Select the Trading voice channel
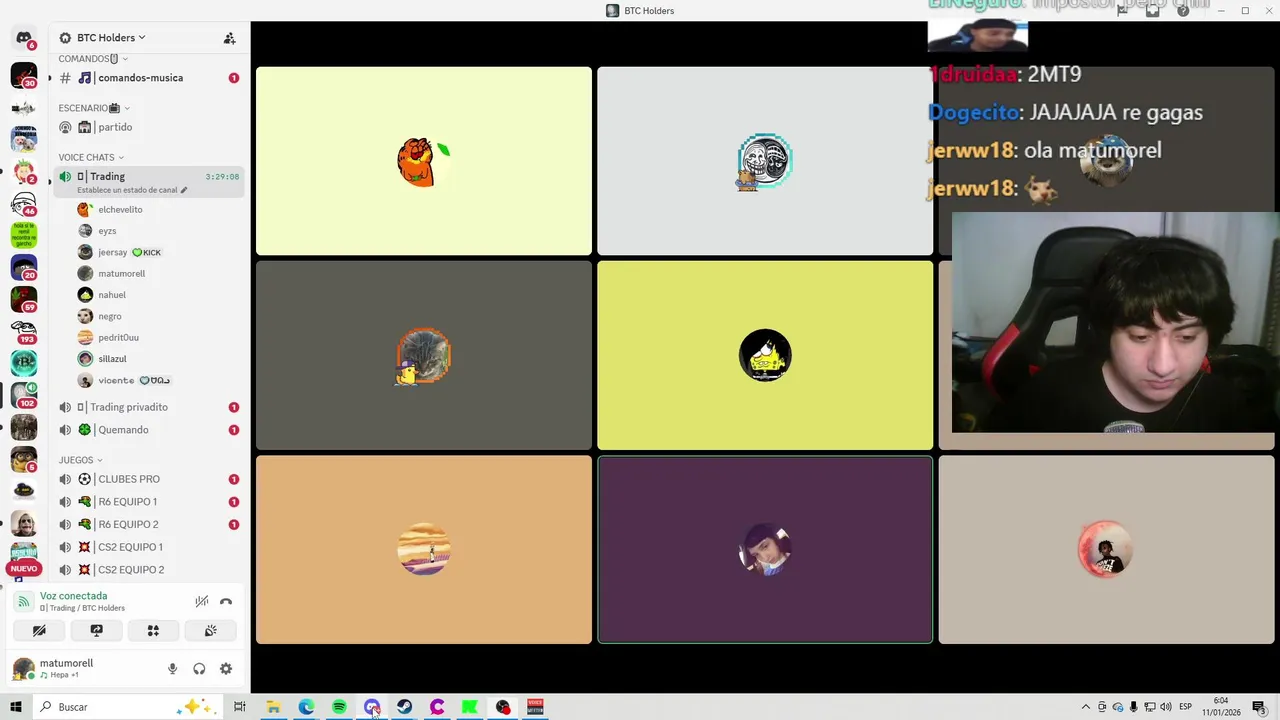 click(x=148, y=181)
